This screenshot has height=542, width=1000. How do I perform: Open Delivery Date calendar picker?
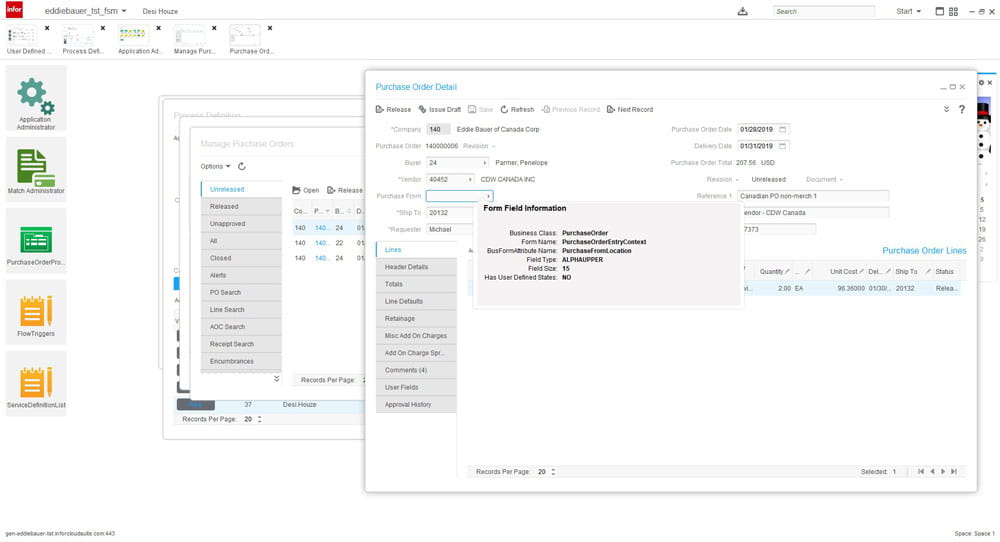[783, 146]
